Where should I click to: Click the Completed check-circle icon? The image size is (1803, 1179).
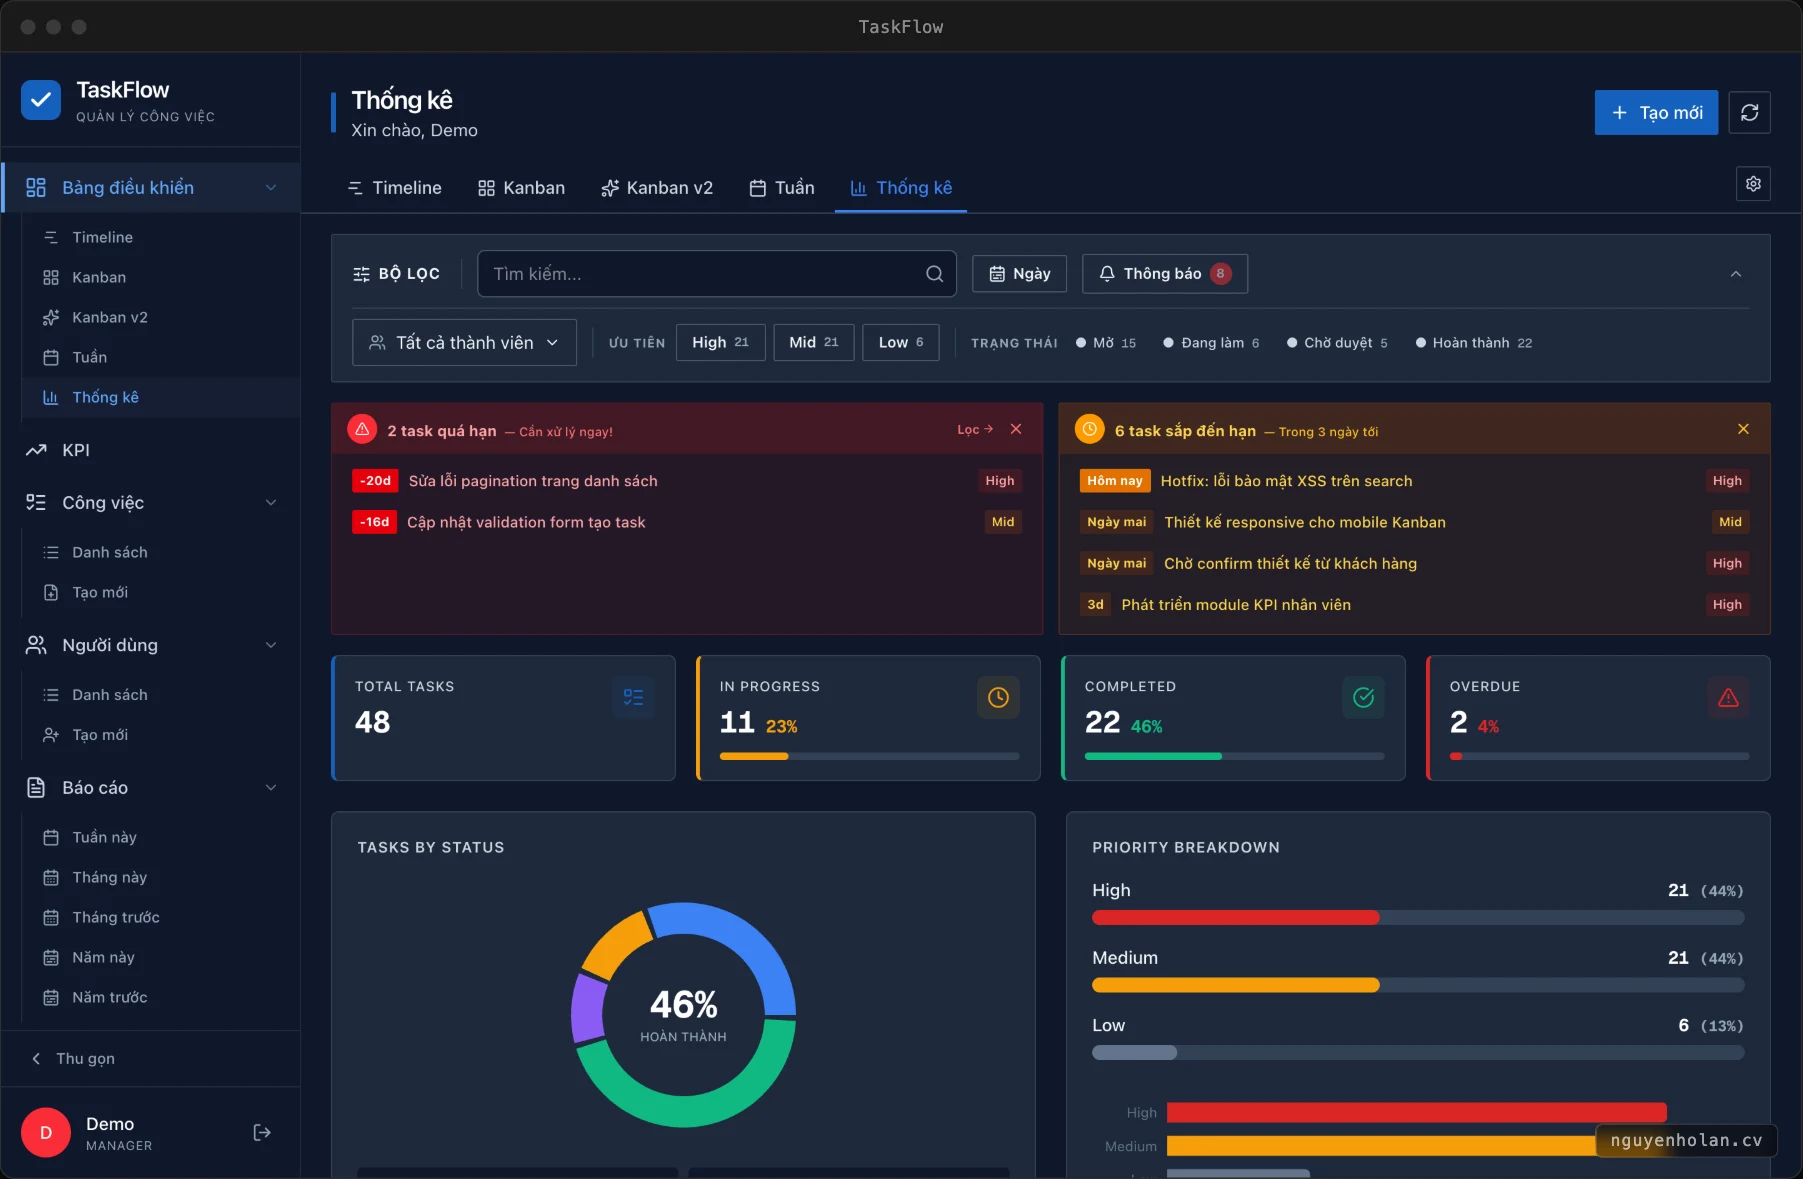[1363, 697]
